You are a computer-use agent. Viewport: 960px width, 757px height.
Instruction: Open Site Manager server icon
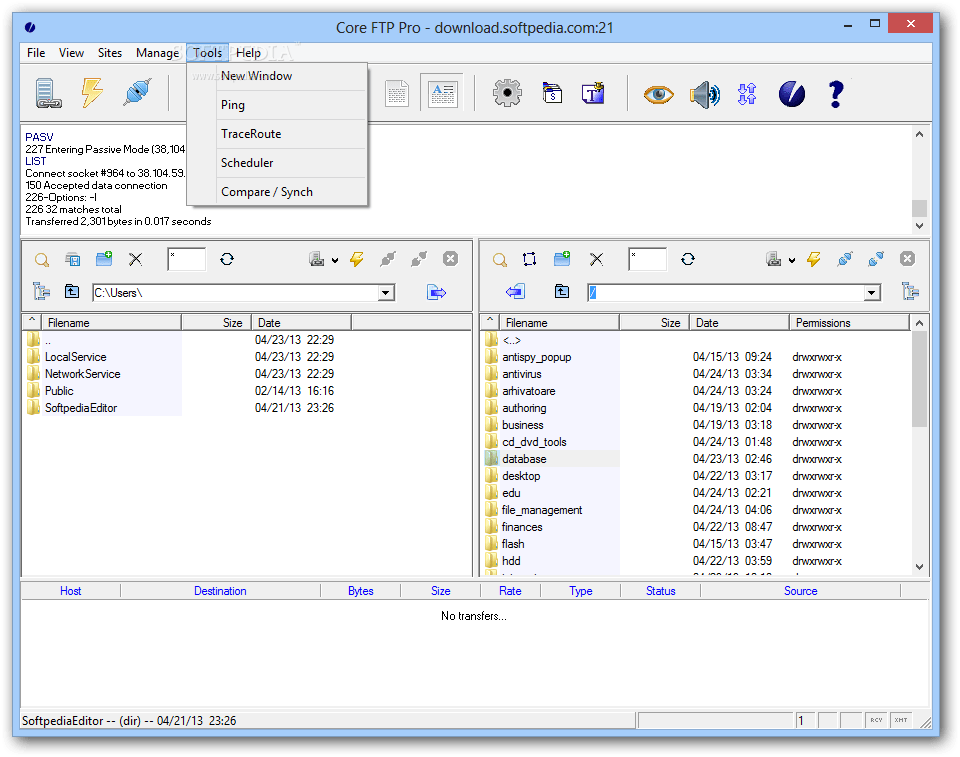click(48, 94)
